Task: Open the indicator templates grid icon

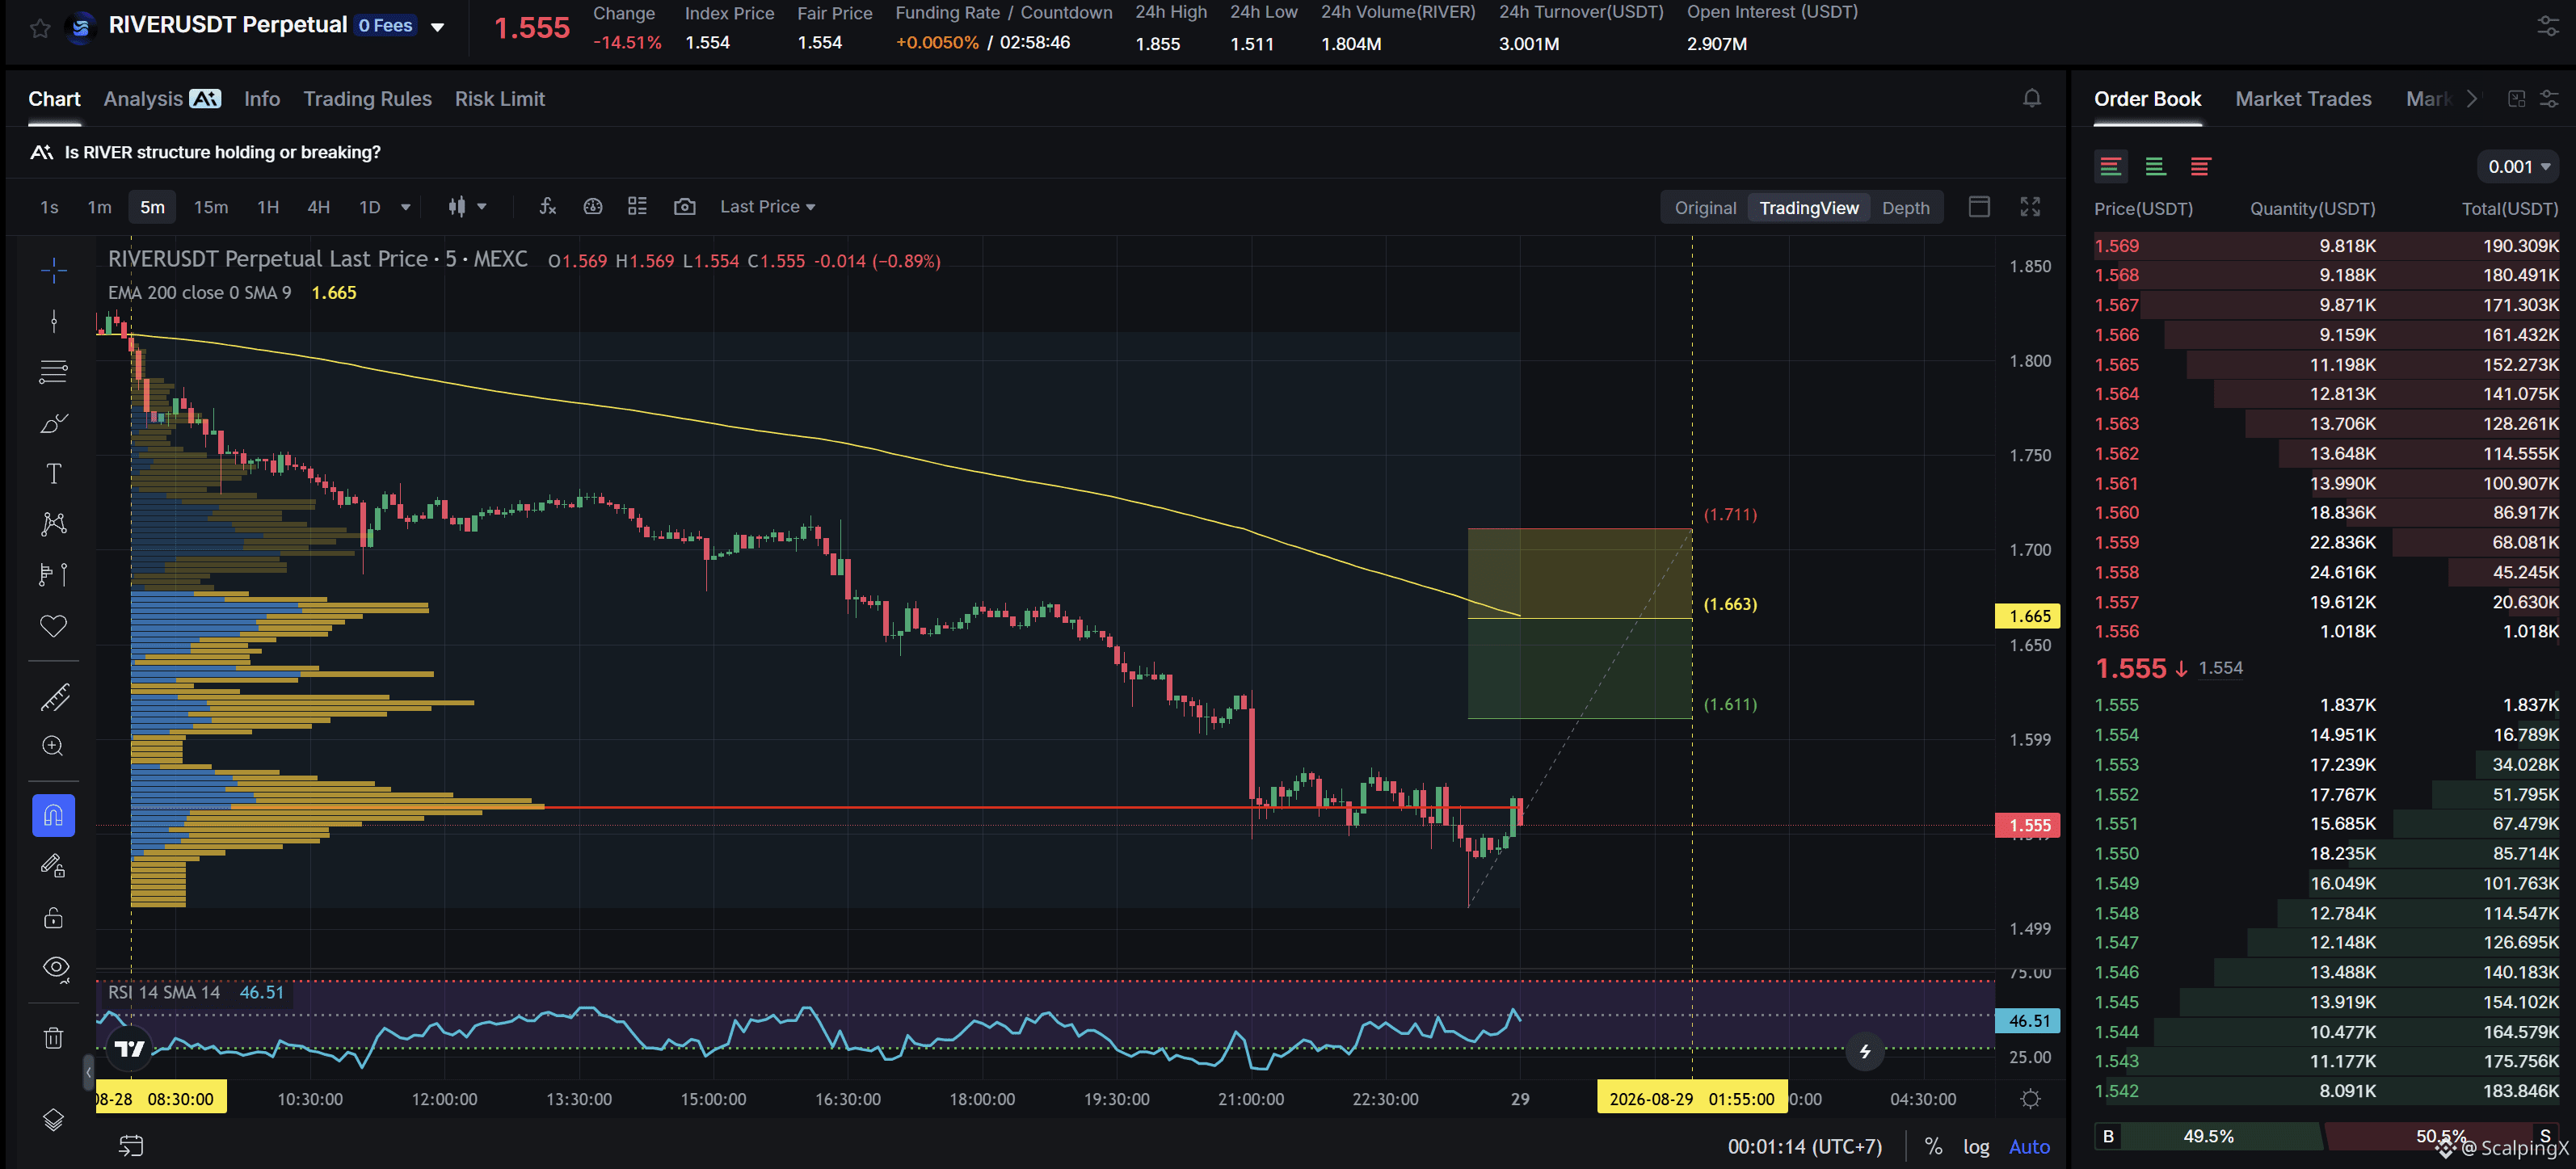Action: click(637, 207)
